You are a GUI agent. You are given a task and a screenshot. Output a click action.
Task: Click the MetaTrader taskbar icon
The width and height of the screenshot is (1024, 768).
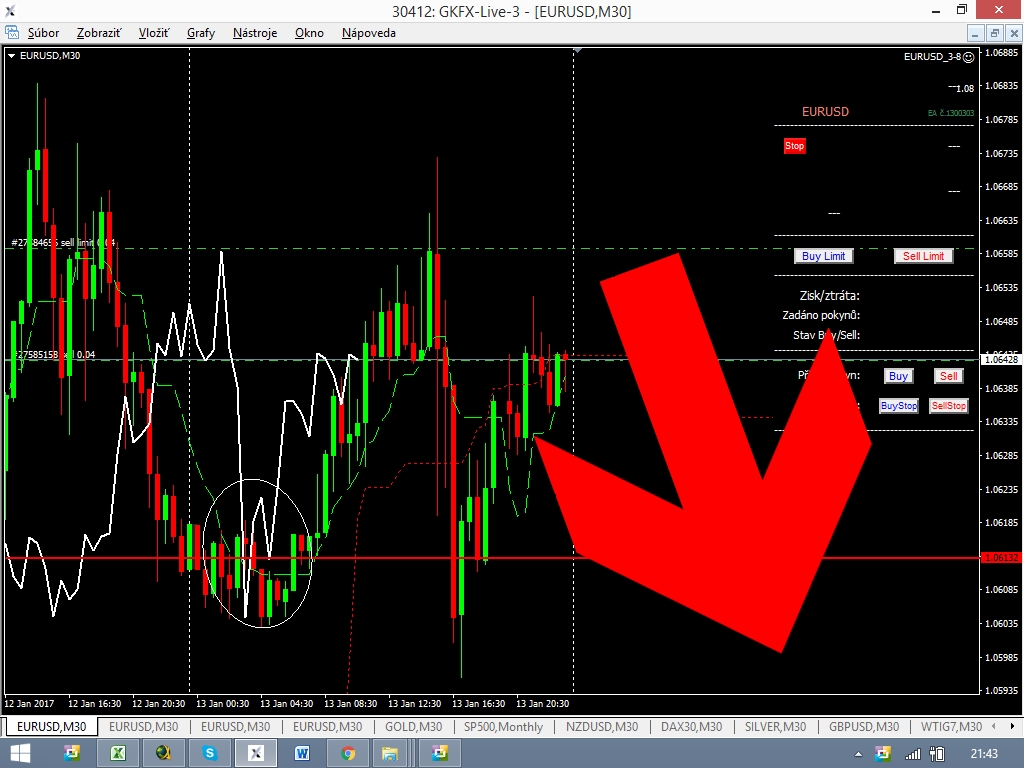click(x=256, y=754)
